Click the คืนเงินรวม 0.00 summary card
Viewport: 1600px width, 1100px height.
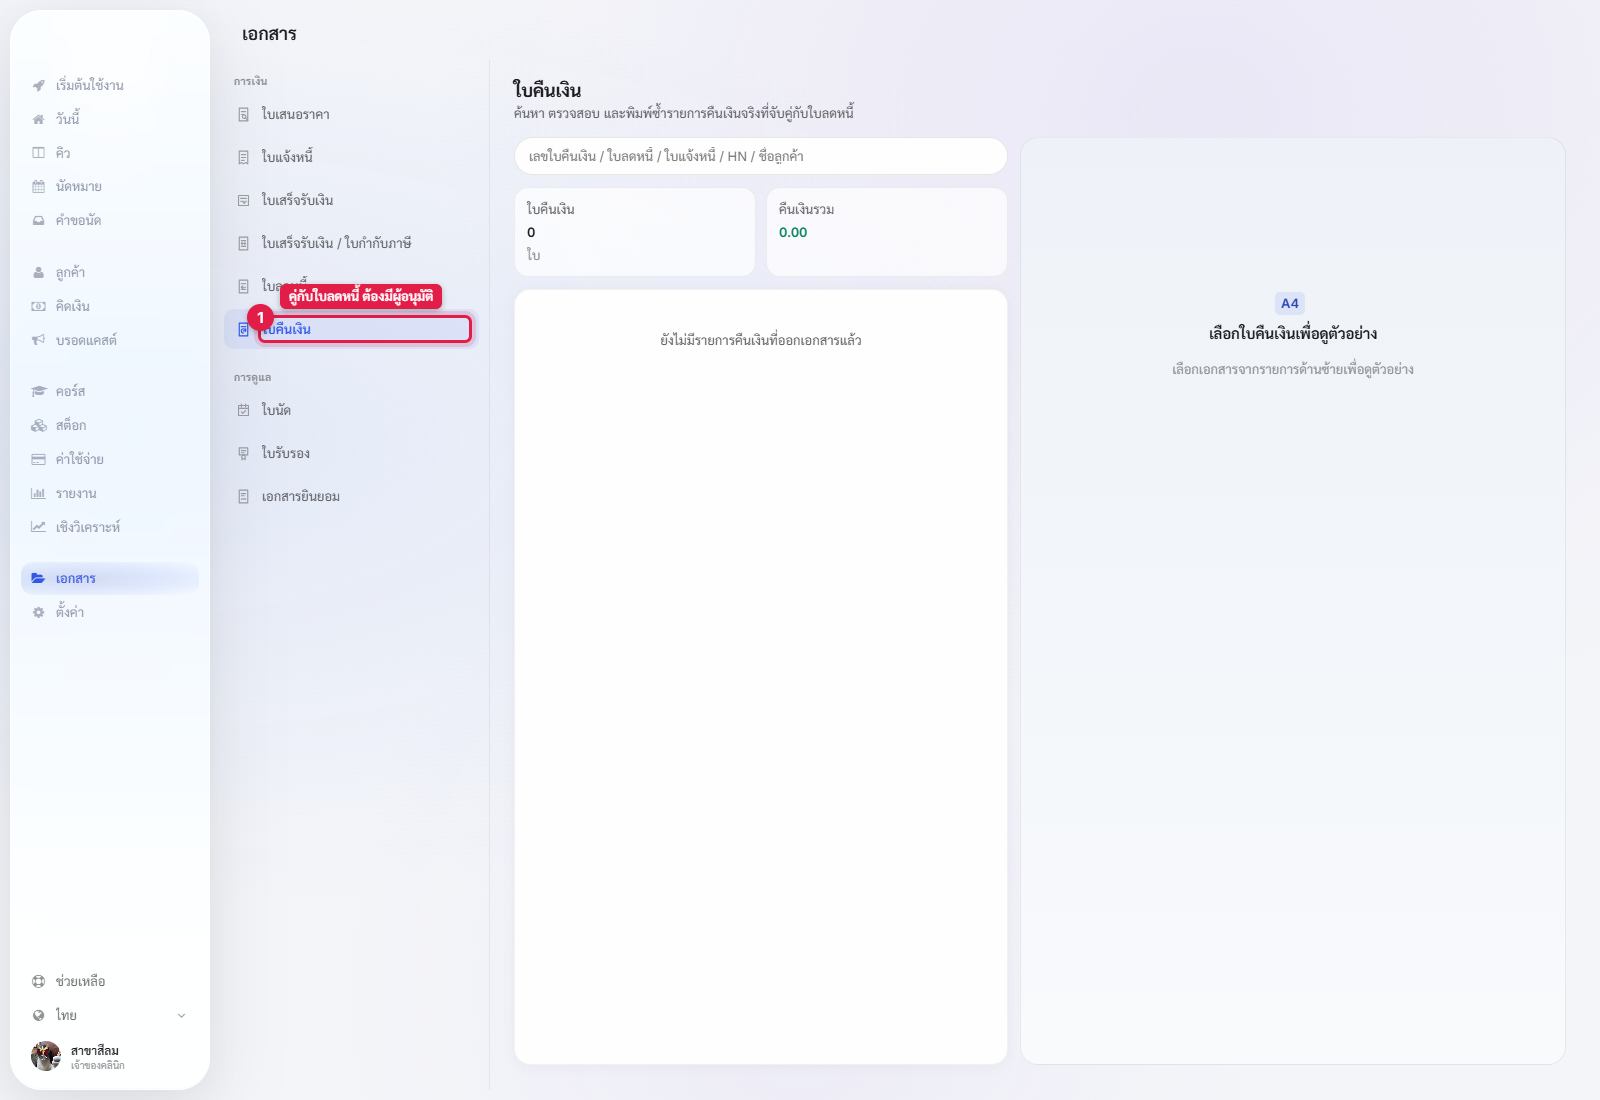pos(887,232)
